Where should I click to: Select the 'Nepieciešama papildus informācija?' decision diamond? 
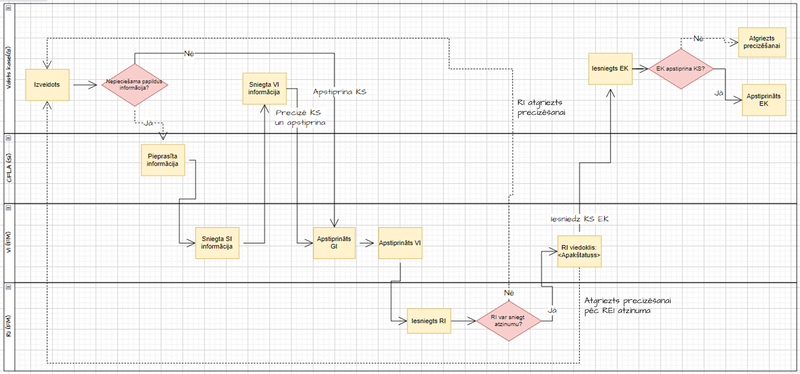tap(135, 85)
